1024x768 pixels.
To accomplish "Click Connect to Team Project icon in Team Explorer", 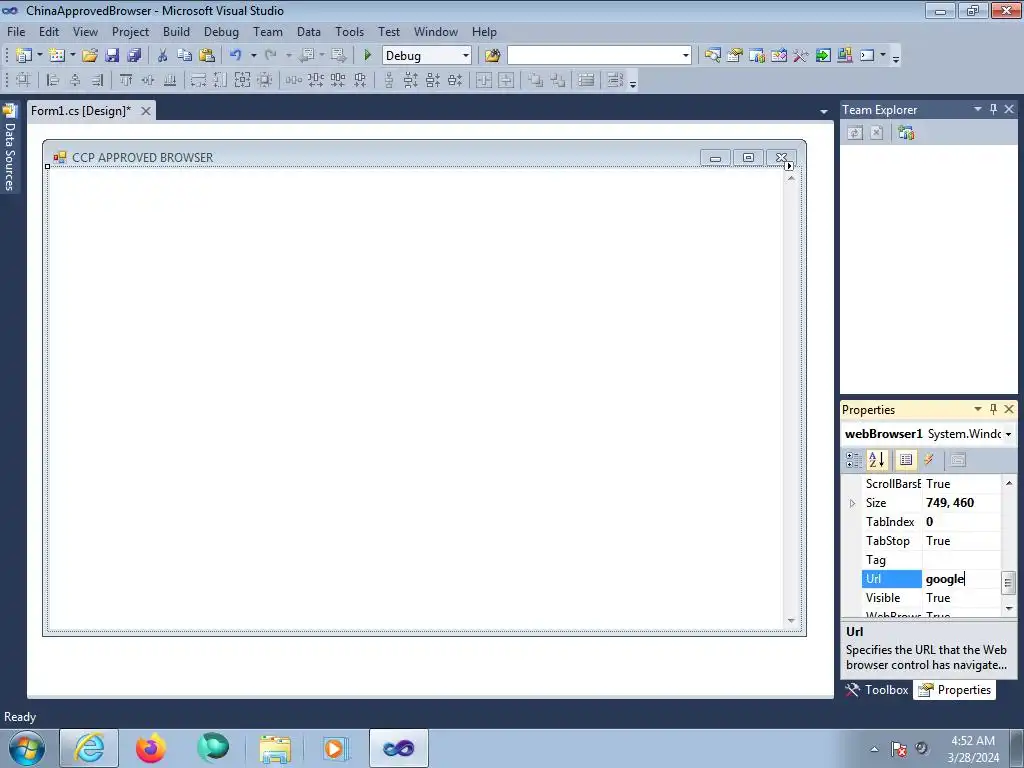I will click(906, 133).
